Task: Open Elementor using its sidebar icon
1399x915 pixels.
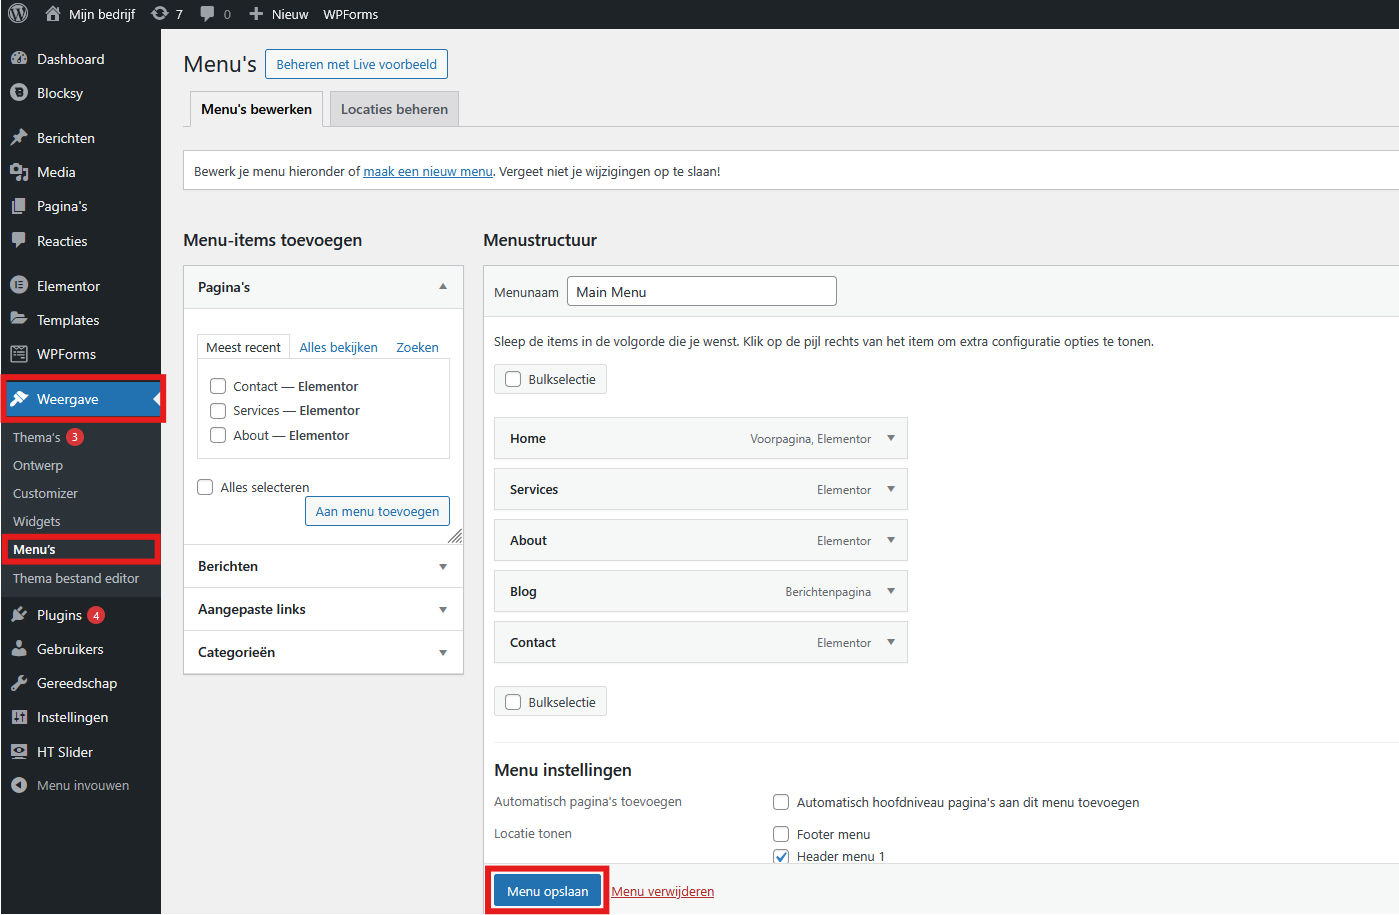Action: click(x=19, y=286)
